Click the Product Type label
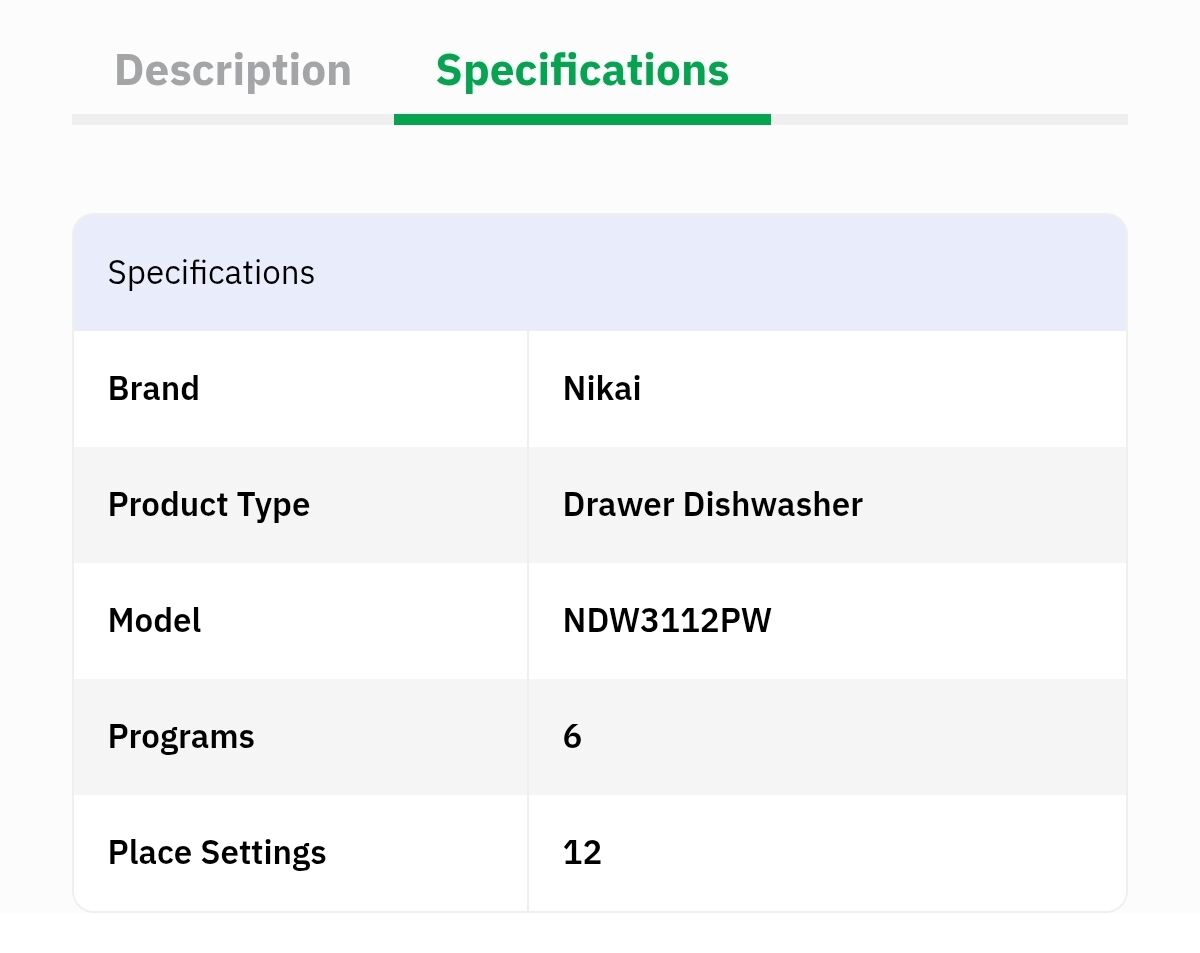Screen dimensions: 1200x953 [209, 505]
